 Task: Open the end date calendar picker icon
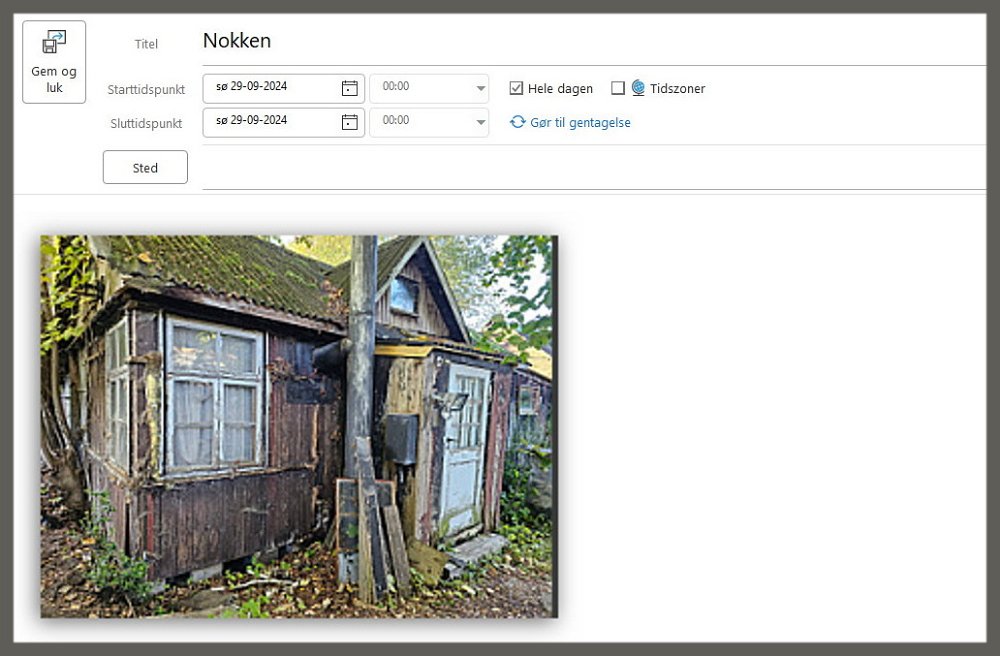[x=349, y=122]
